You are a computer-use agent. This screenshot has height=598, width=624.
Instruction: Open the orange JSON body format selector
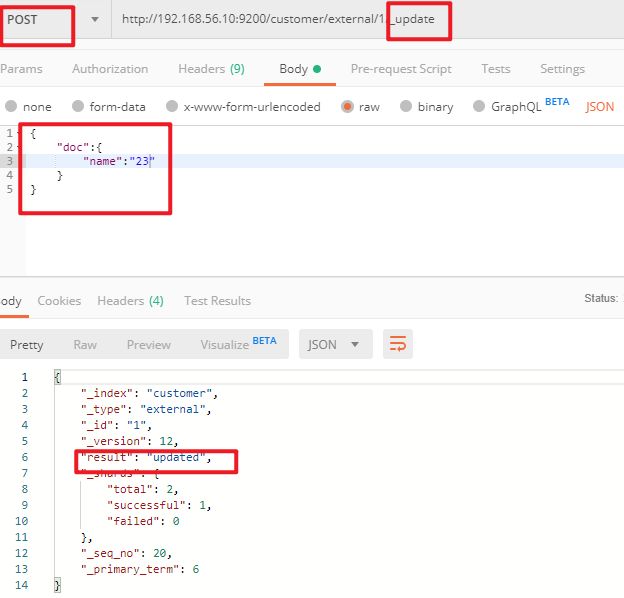point(599,107)
